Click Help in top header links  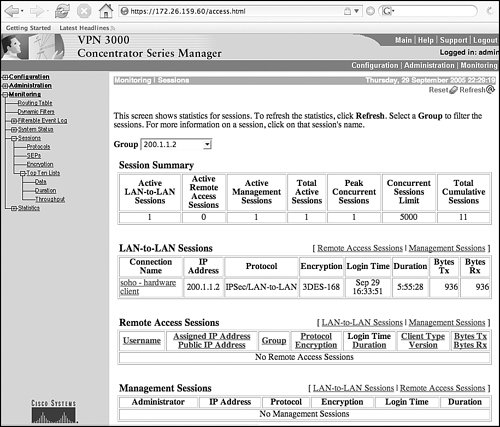(x=426, y=40)
